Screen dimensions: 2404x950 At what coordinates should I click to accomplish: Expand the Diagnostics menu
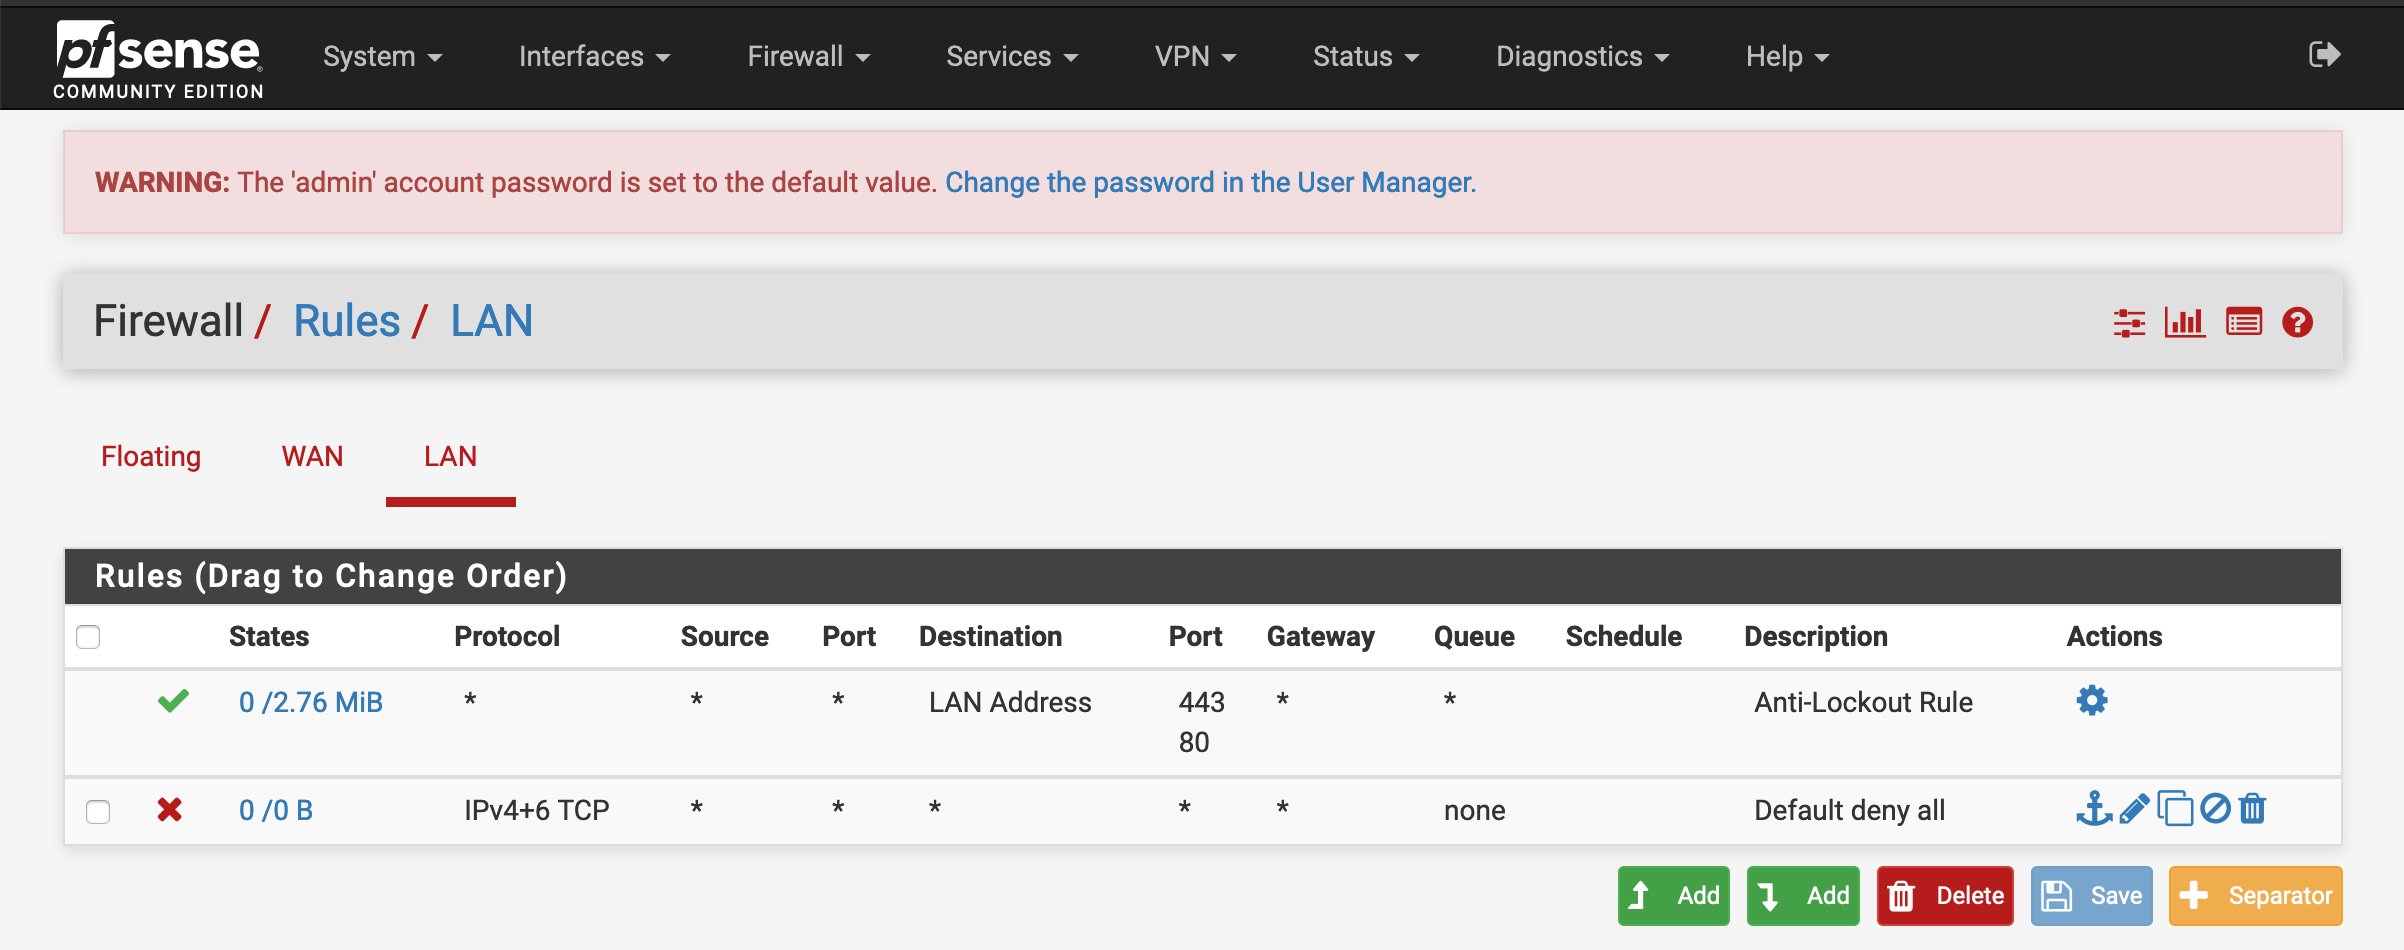point(1582,57)
